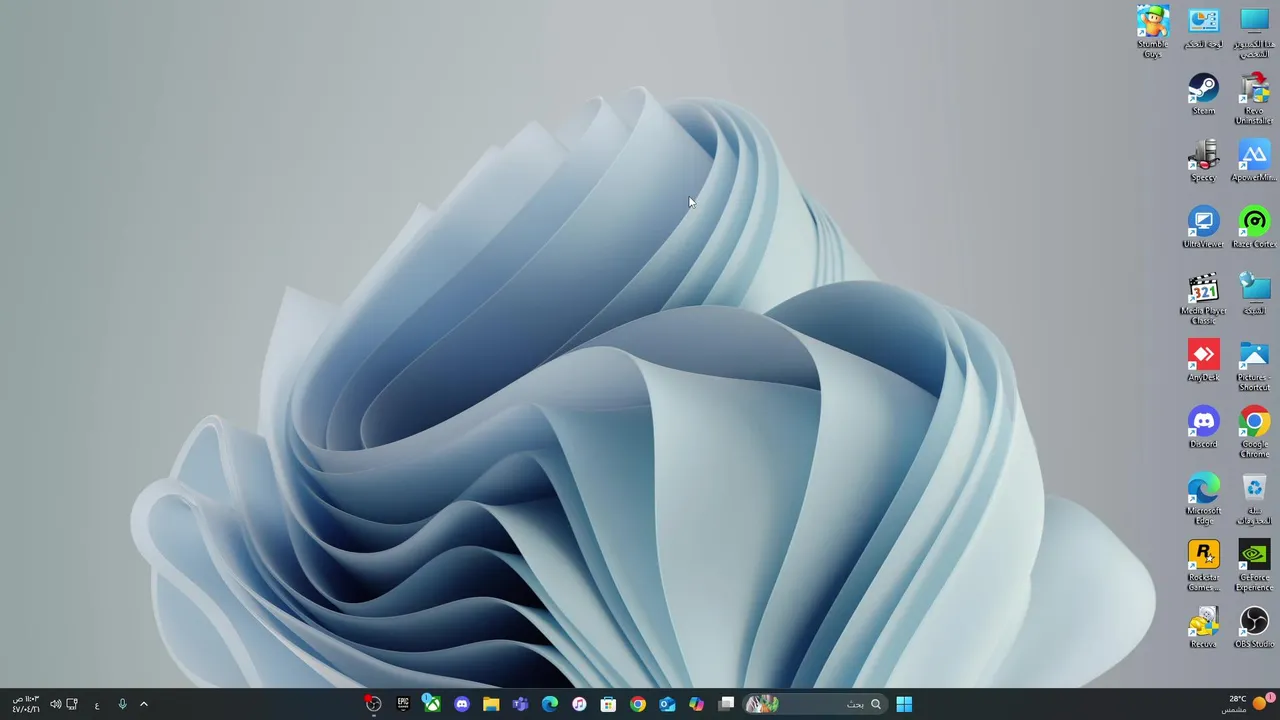Screen dimensions: 1280x720
Task: Open the volume control tray icon
Action: click(56, 704)
